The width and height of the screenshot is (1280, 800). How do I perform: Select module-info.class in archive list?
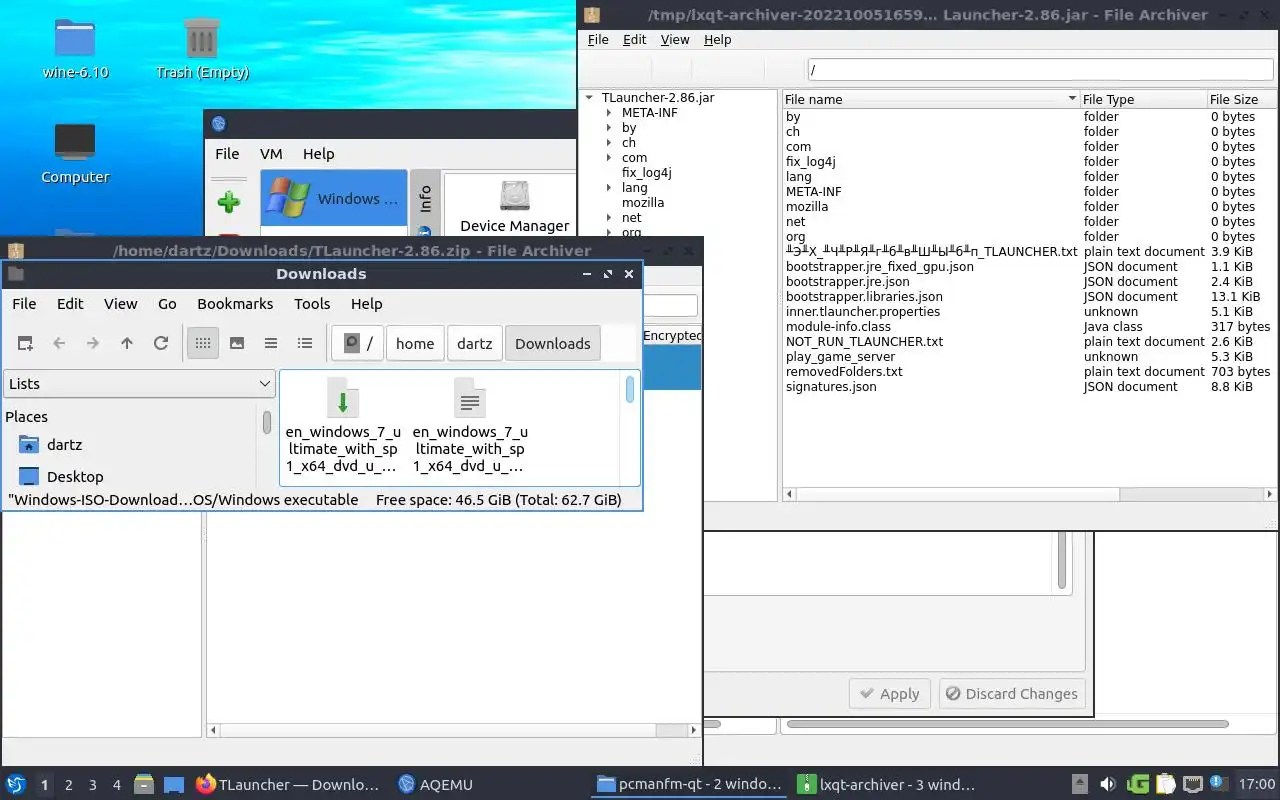pos(838,327)
